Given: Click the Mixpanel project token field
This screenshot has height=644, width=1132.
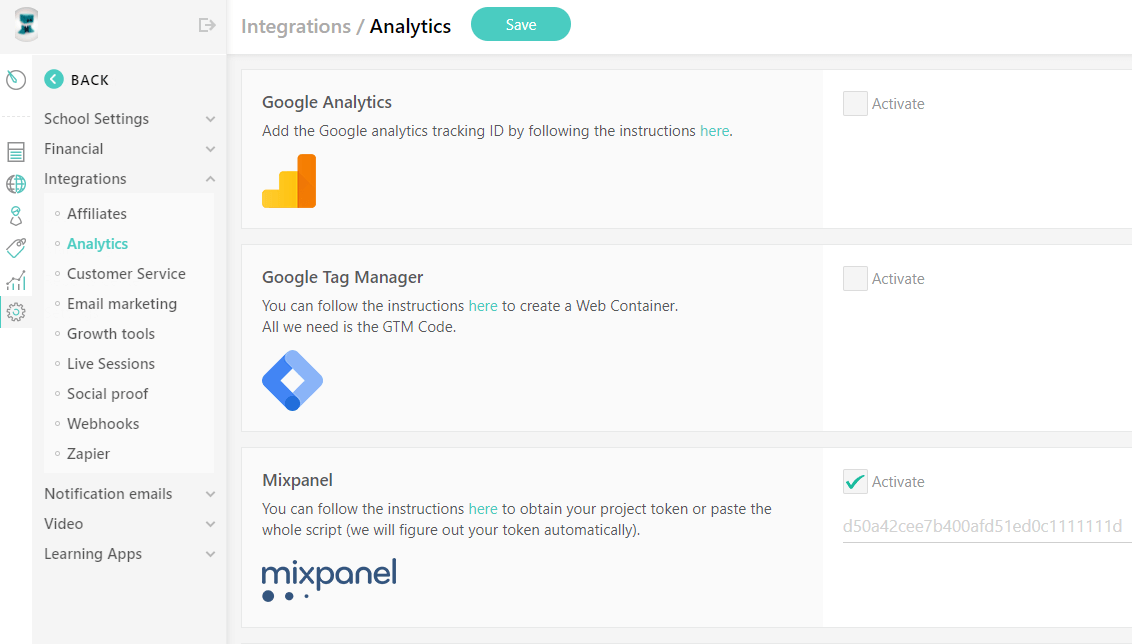Looking at the screenshot, I should tap(987, 526).
